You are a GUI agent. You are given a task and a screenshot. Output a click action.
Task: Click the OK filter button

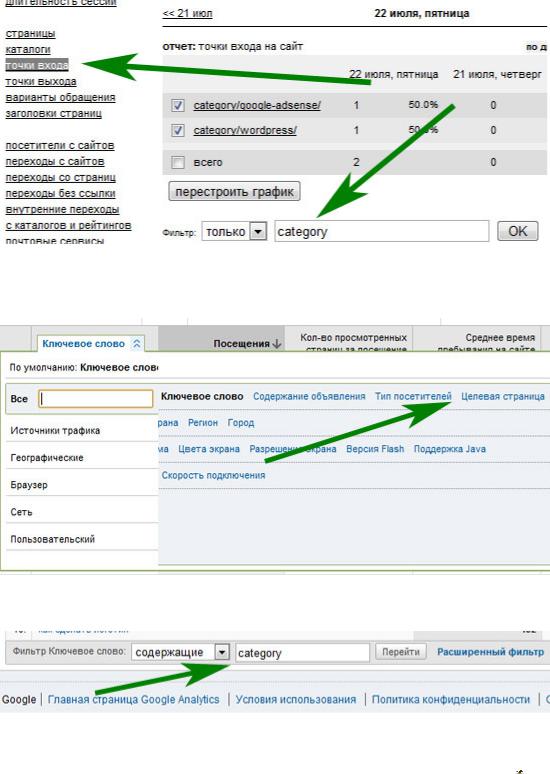(x=517, y=231)
